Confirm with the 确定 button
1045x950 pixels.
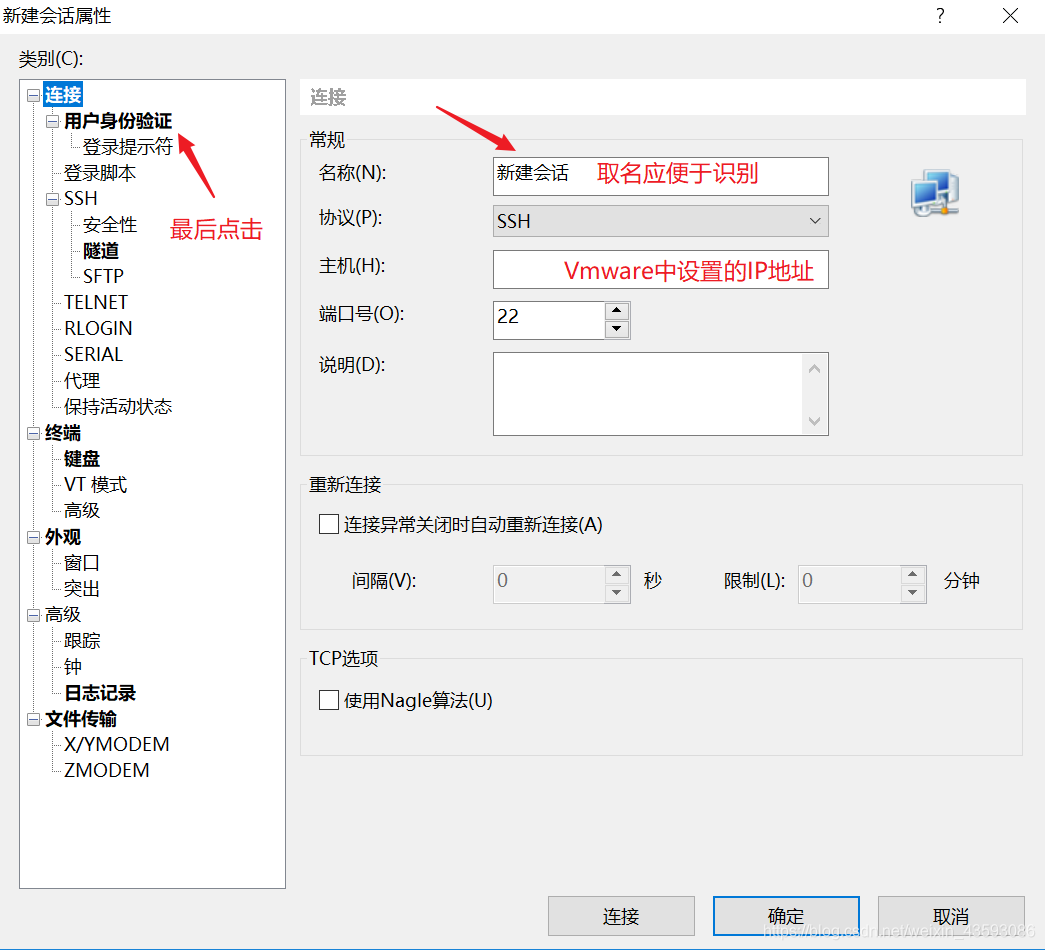click(786, 916)
